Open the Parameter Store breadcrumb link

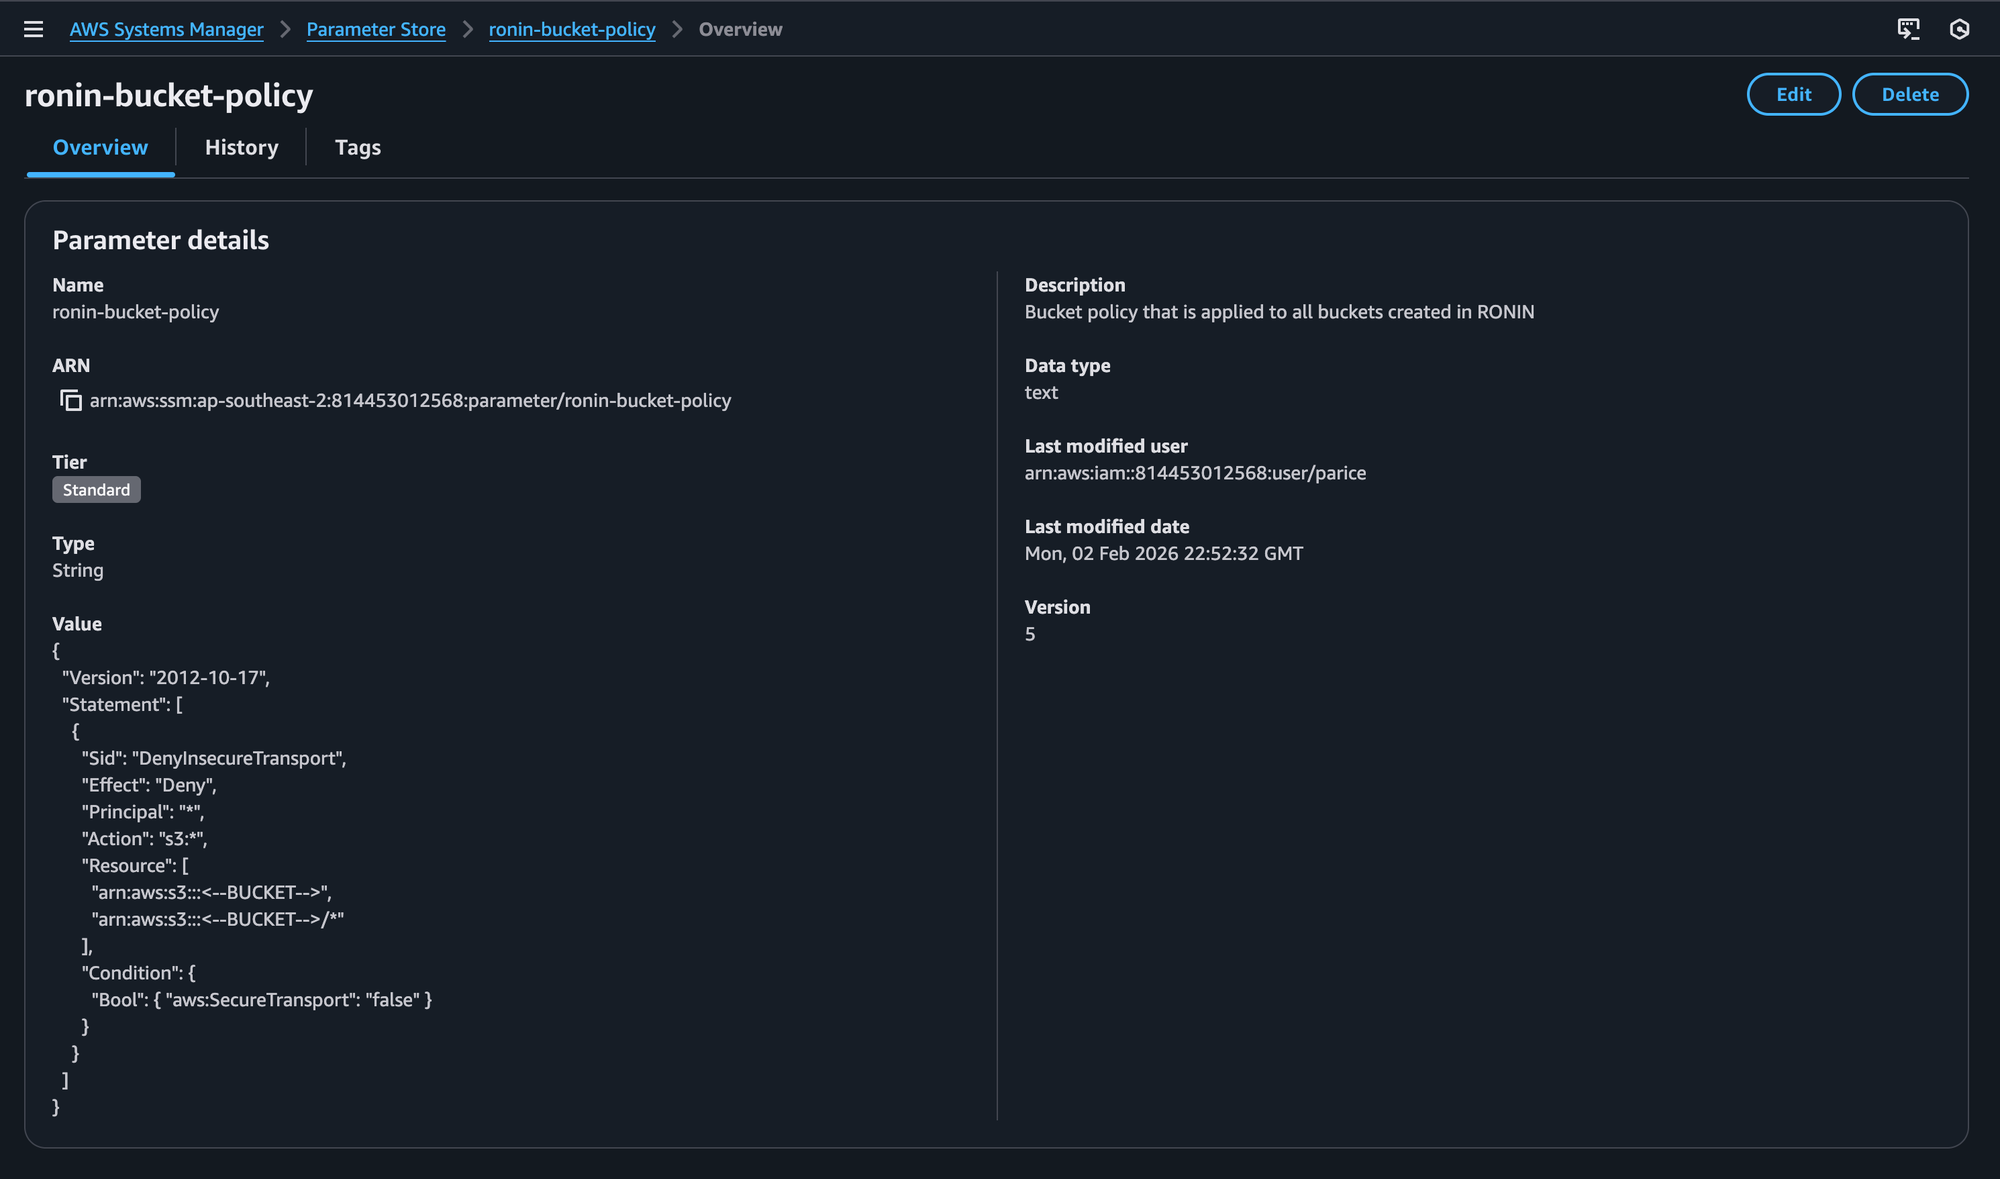(376, 29)
